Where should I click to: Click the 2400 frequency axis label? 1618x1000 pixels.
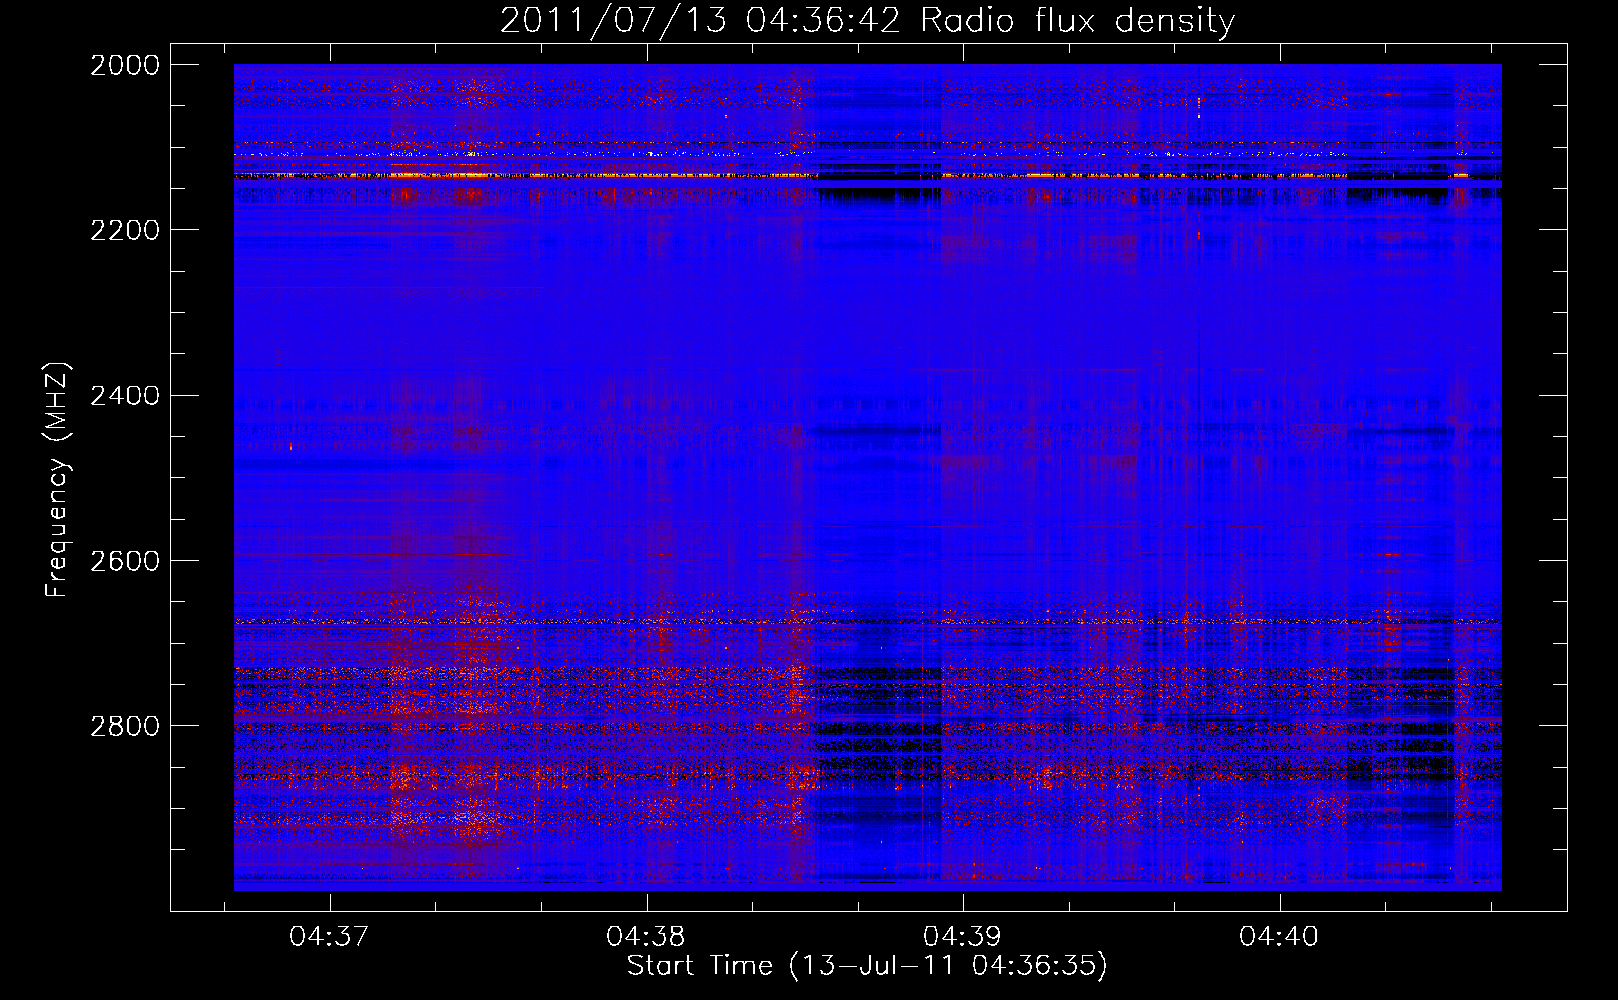125,396
